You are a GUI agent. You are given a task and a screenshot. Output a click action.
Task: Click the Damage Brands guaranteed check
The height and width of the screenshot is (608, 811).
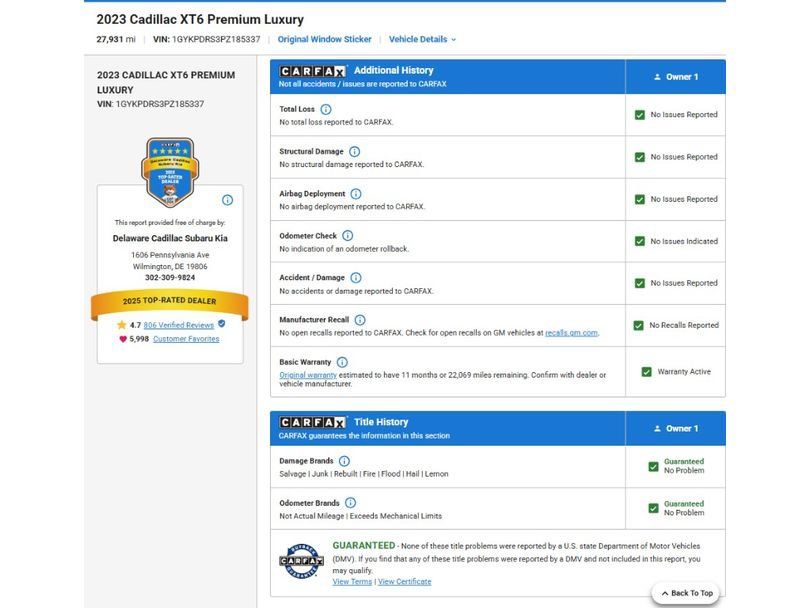pos(653,466)
